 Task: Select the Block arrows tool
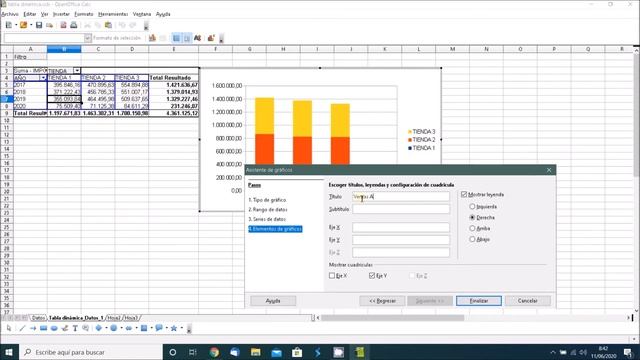pos(129,328)
